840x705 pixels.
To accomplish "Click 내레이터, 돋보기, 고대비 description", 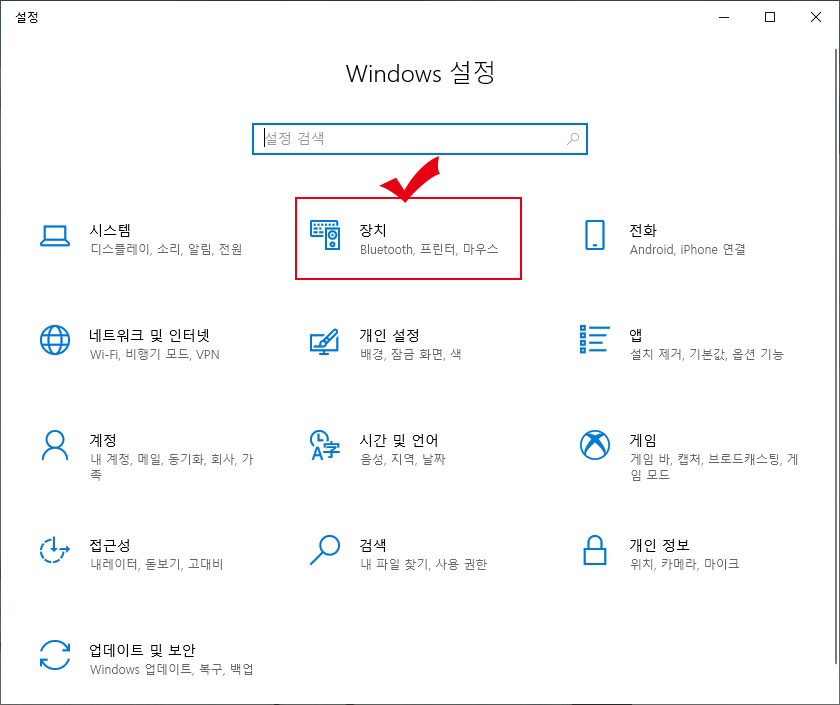I will (x=156, y=564).
